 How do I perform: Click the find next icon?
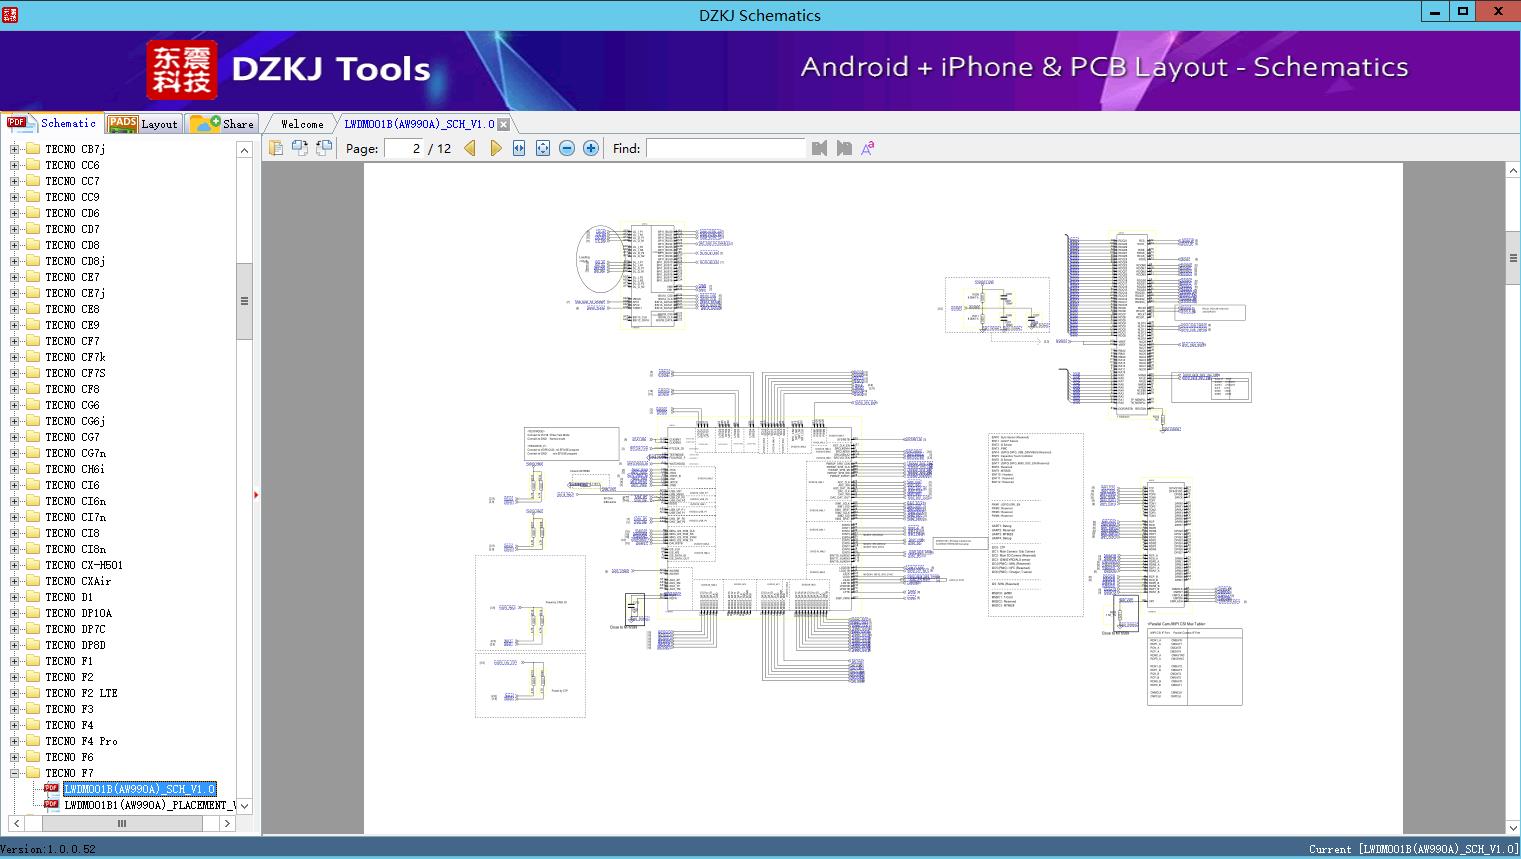tap(844, 149)
